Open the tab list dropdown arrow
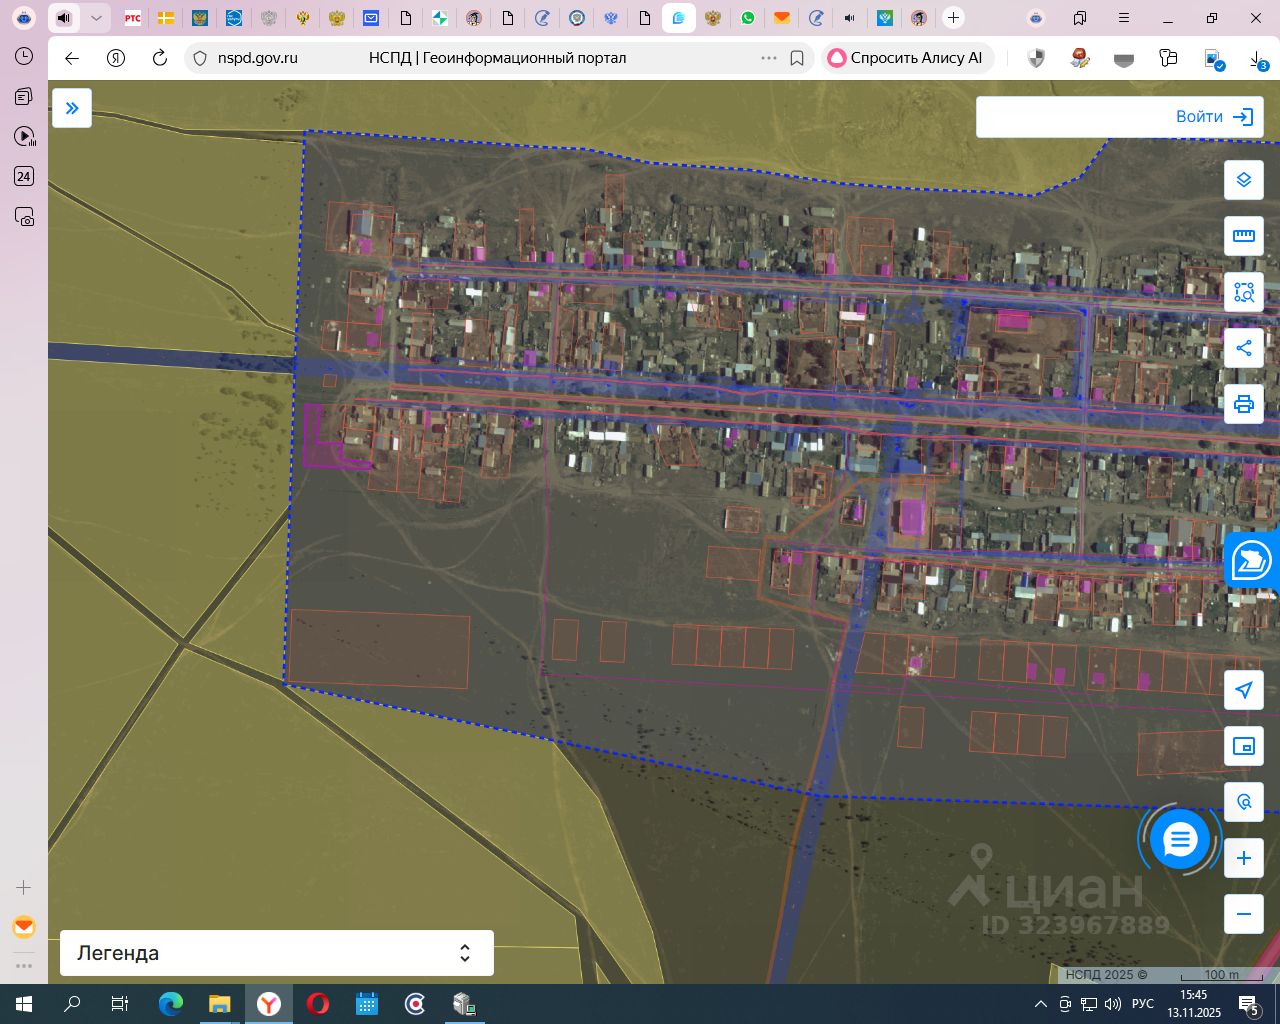 click(96, 18)
